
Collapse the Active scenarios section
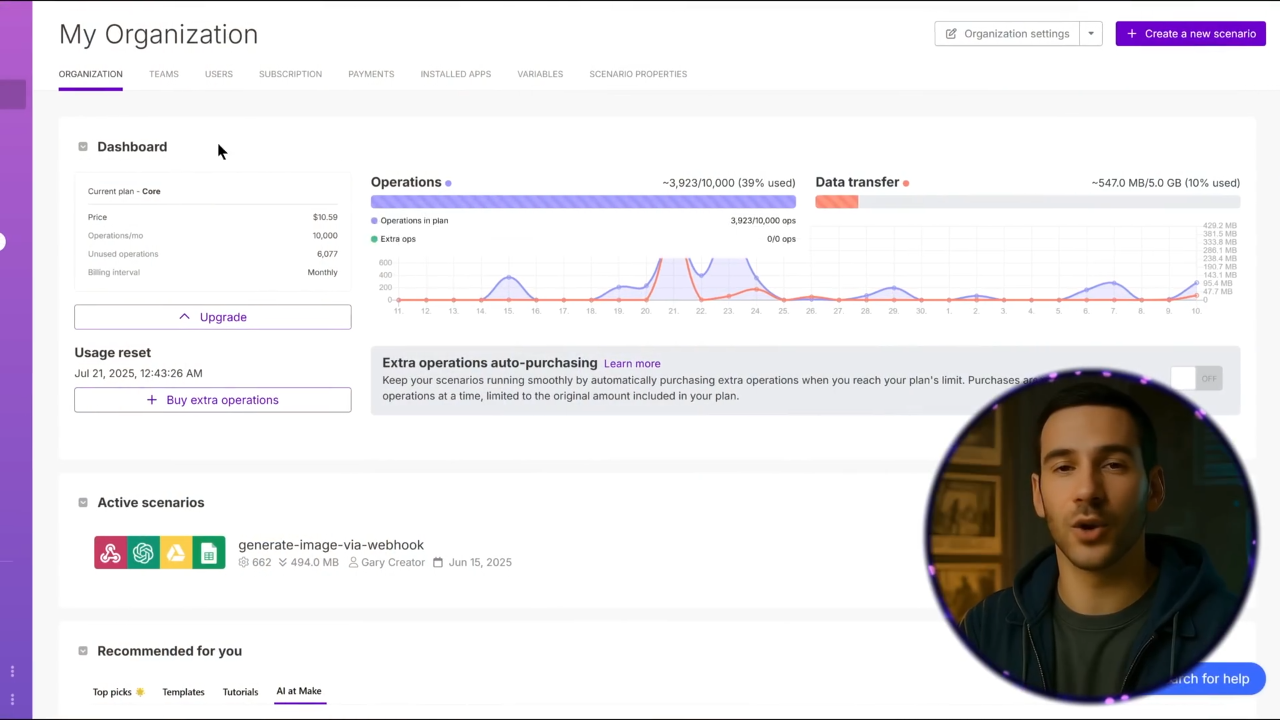(83, 503)
